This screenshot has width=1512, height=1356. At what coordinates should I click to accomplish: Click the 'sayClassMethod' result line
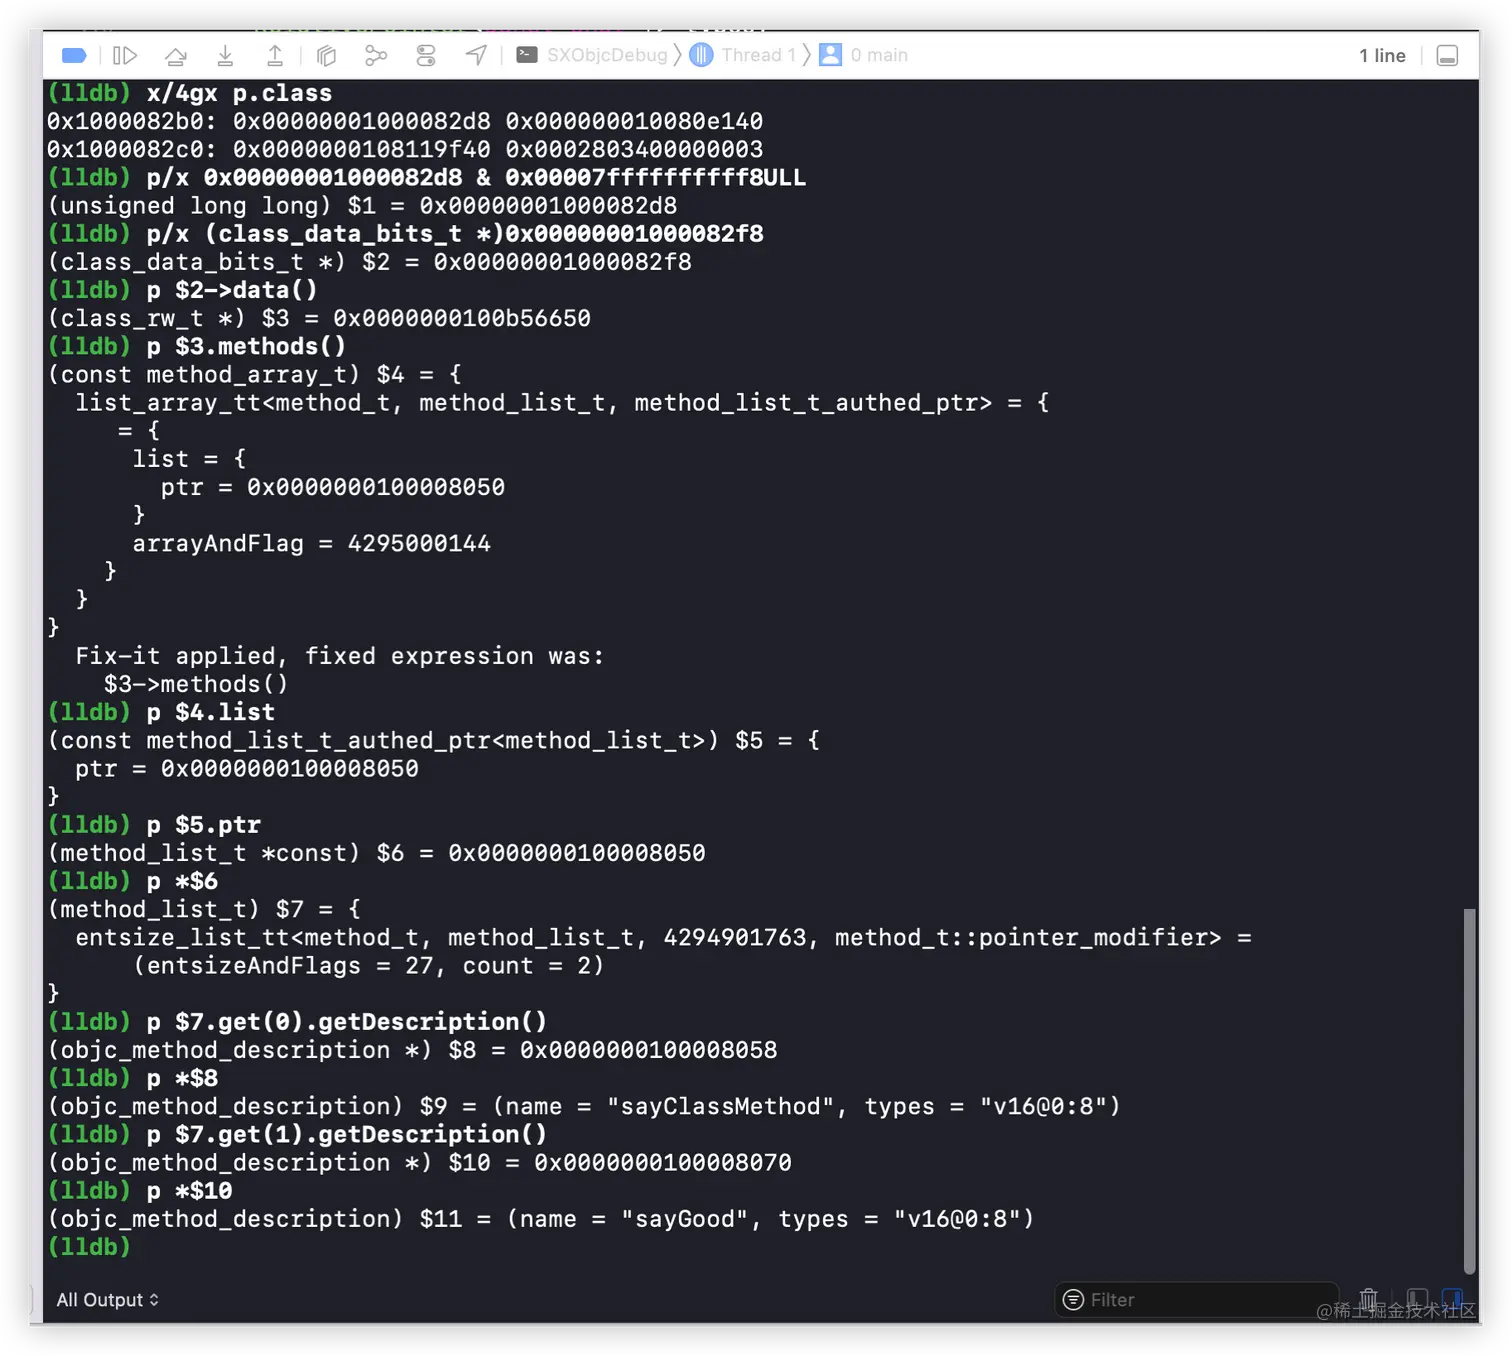coord(584,1107)
